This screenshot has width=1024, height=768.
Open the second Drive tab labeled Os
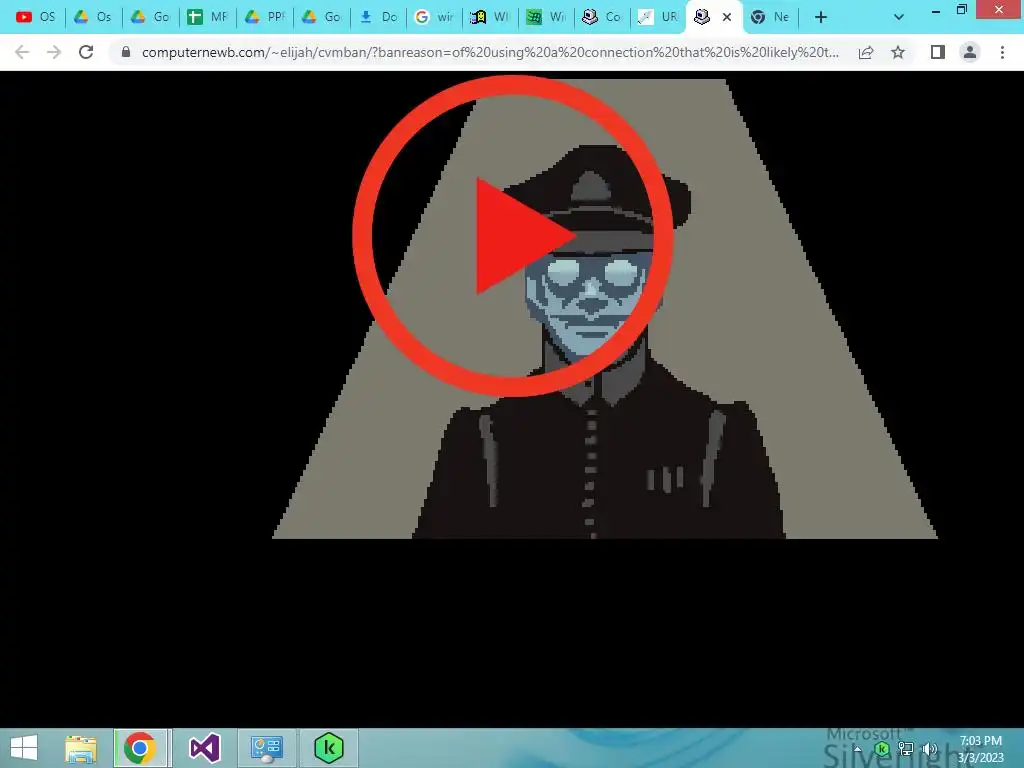[92, 17]
